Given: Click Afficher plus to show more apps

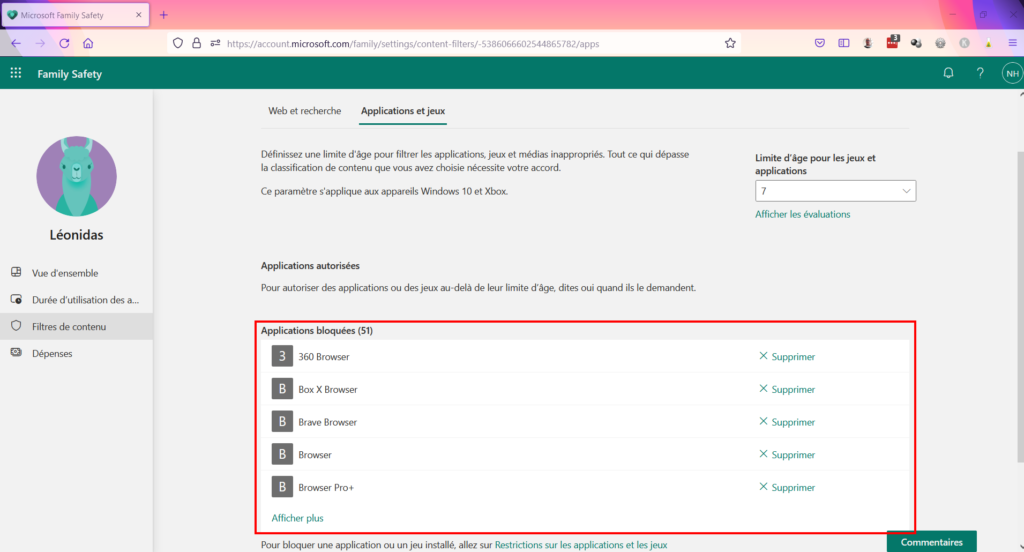Looking at the screenshot, I should 297,517.
